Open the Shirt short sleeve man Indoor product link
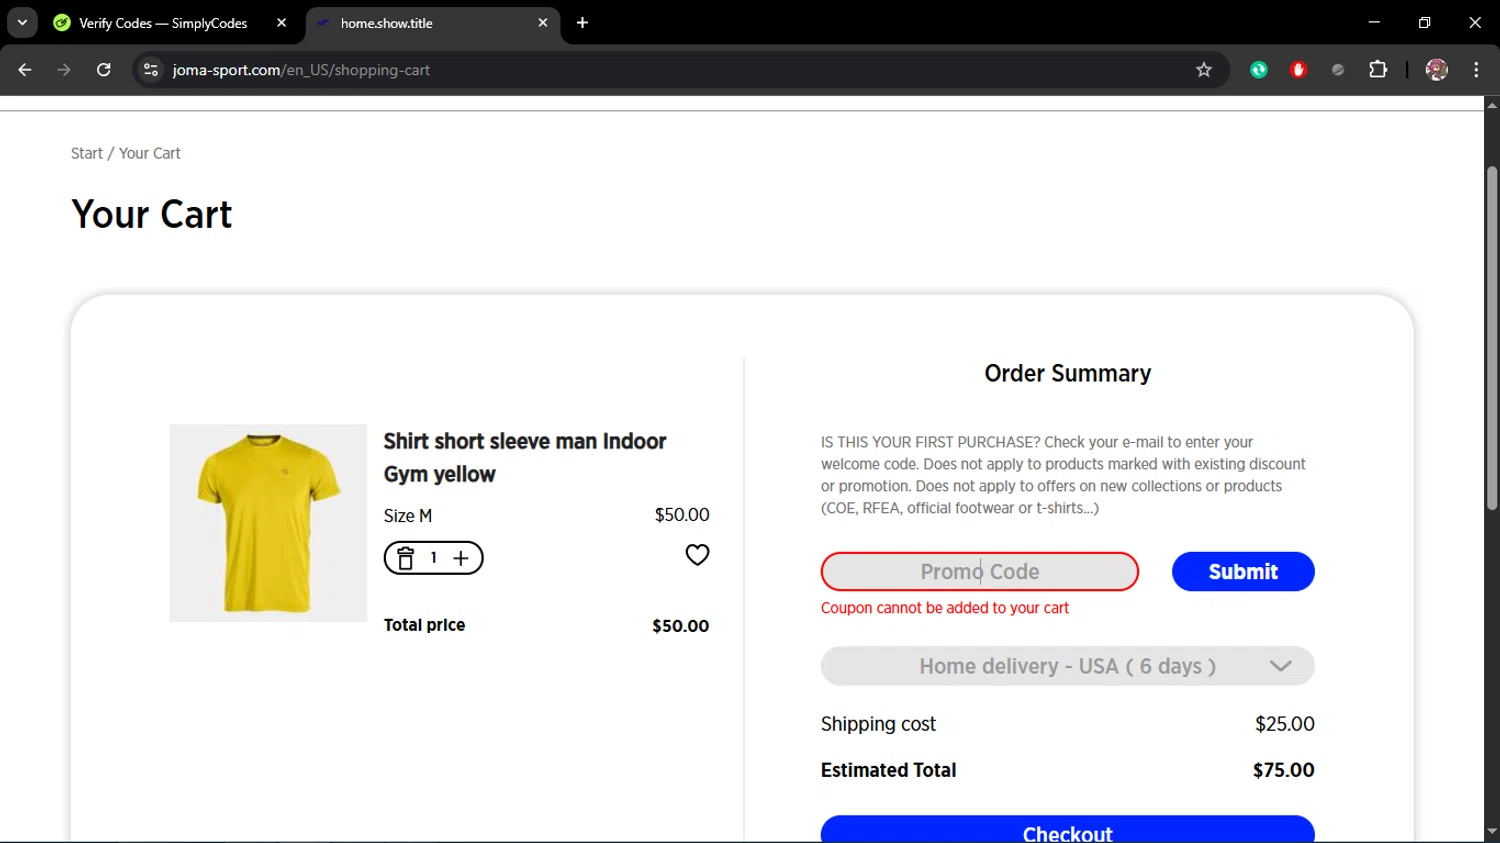This screenshot has height=843, width=1500. pos(525,457)
